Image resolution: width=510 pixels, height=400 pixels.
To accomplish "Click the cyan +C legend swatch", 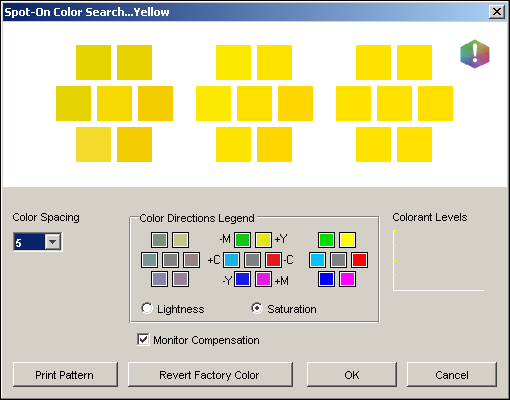I will click(x=231, y=260).
